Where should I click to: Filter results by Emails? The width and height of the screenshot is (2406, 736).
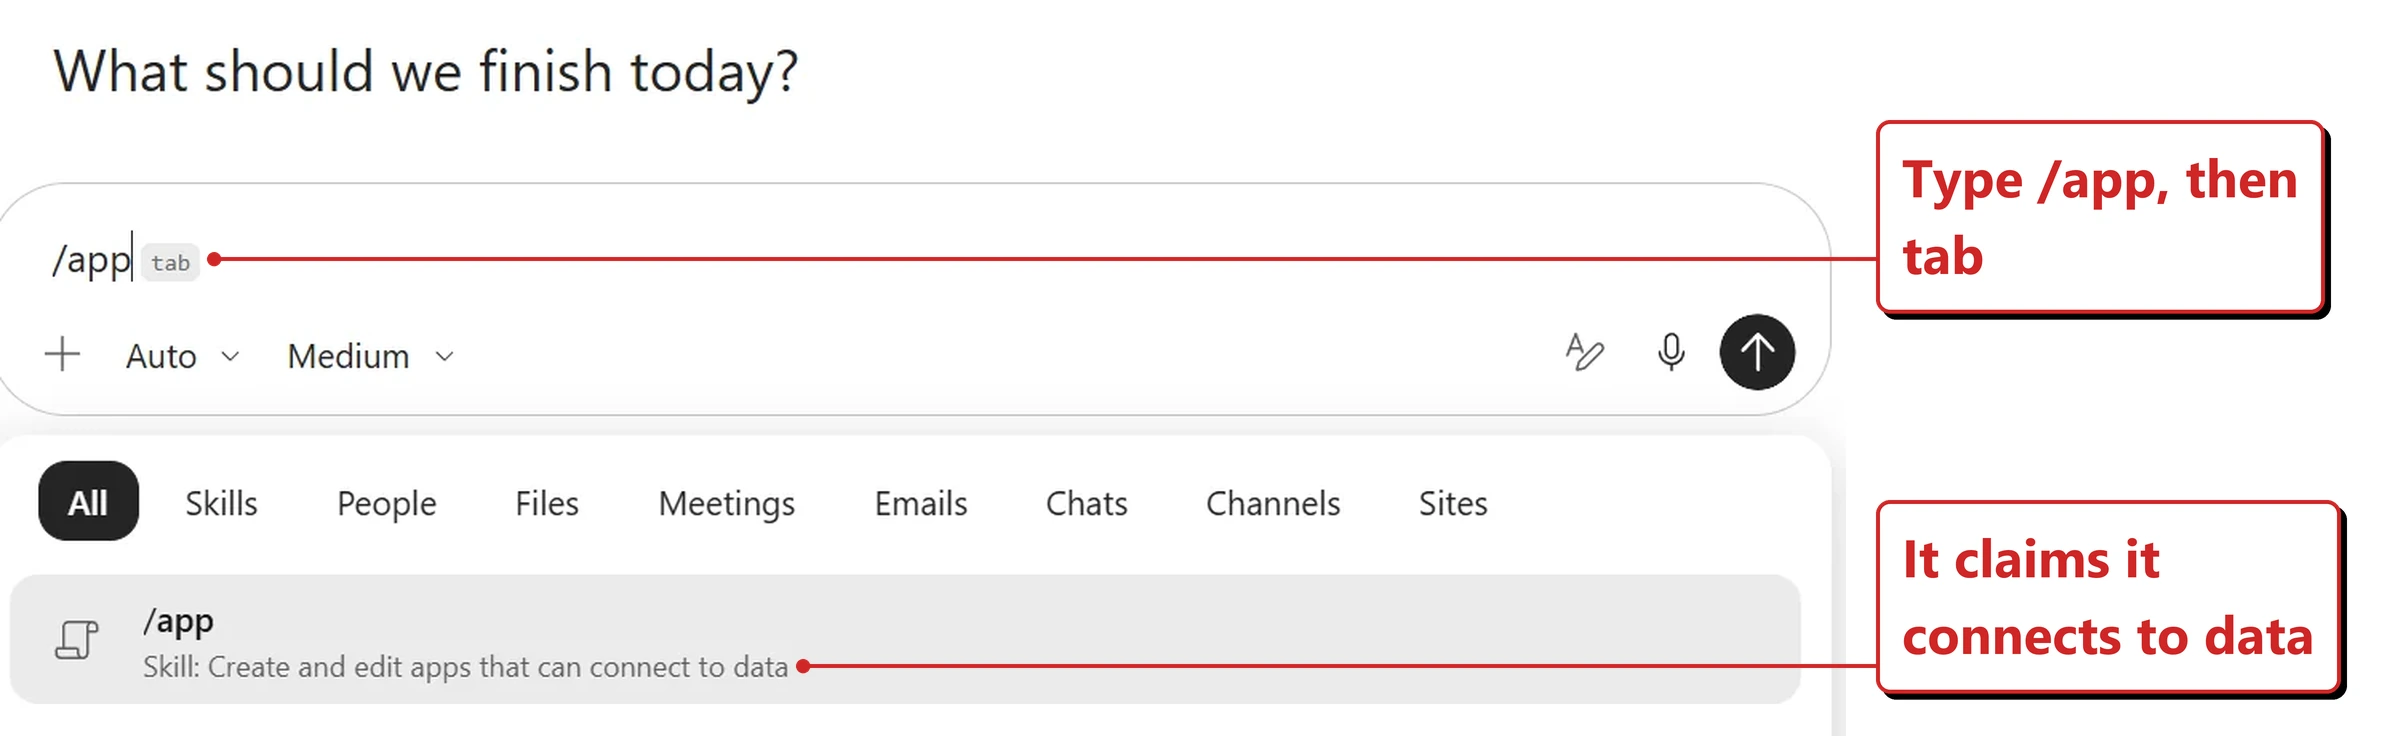tap(921, 503)
